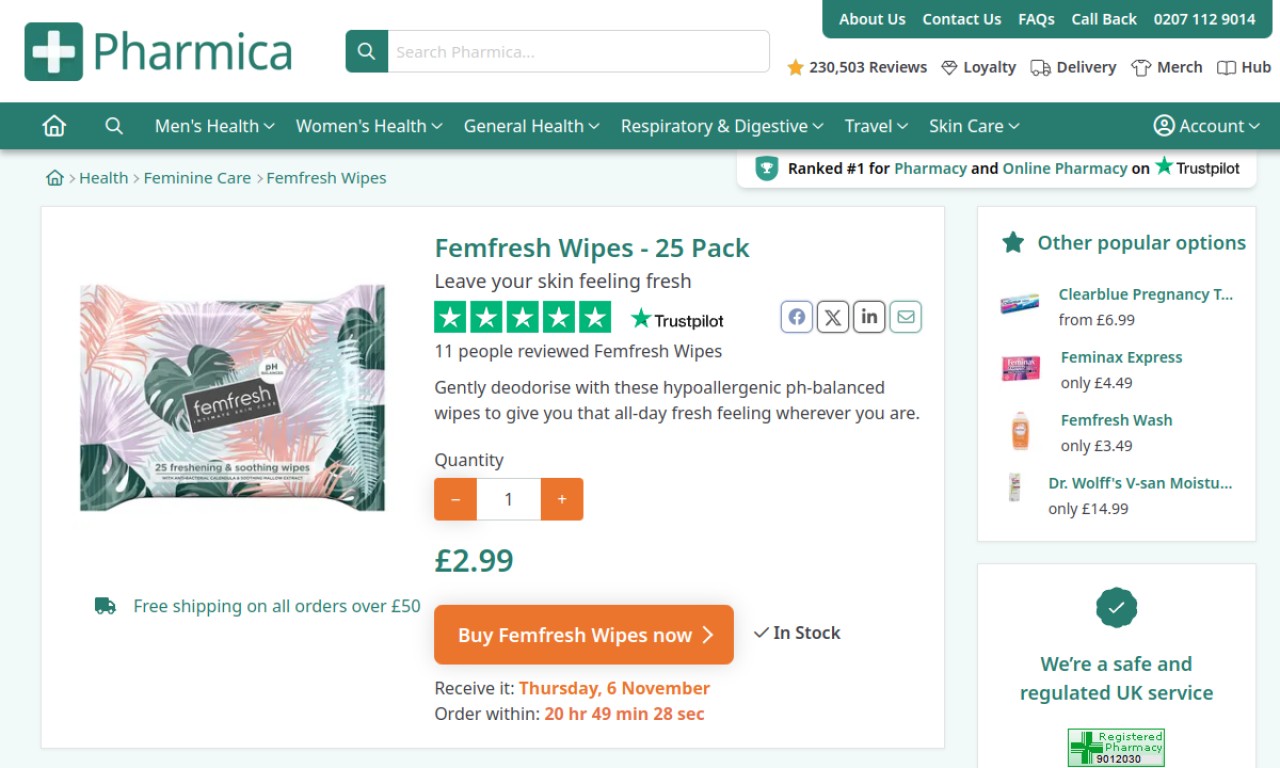1280x768 pixels.
Task: Share product via LinkedIn icon
Action: coord(869,317)
